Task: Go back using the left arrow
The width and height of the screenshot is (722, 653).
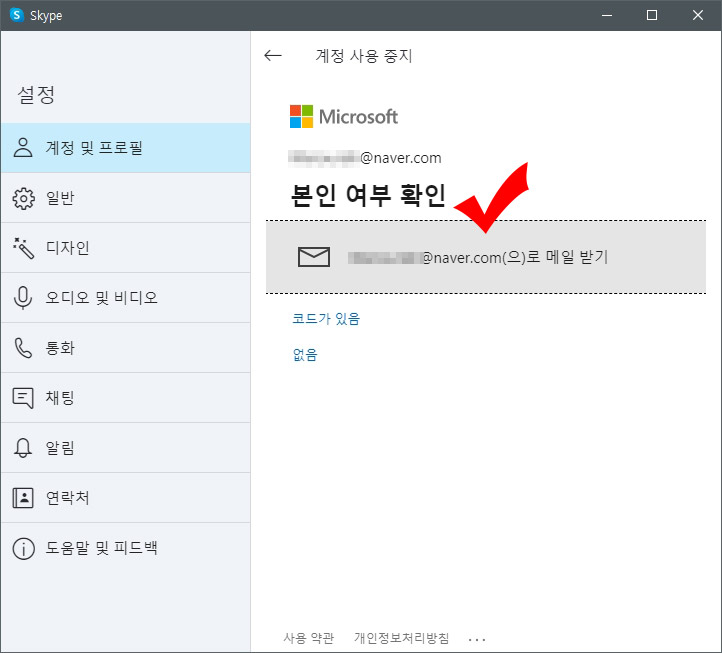Action: [x=273, y=56]
